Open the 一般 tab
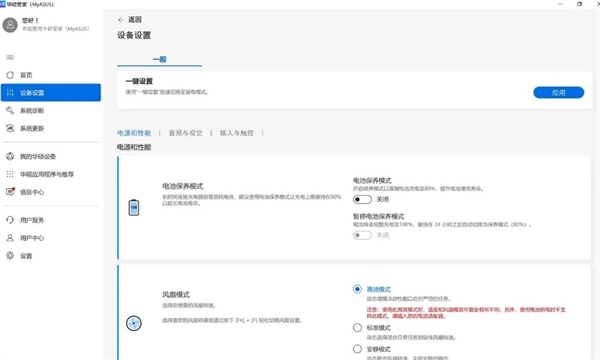Screen dimensions: 600x360 [160, 59]
